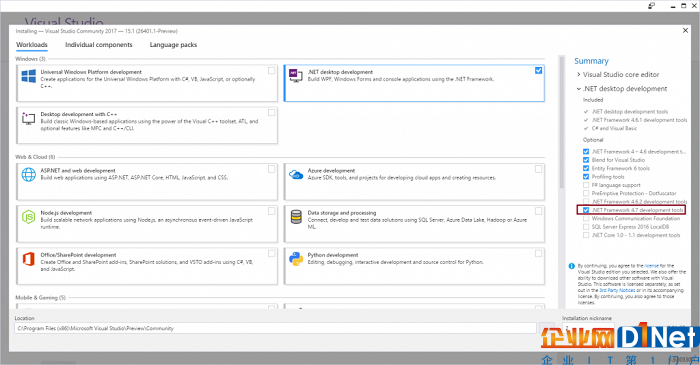The image size is (700, 365).
Task: Click the Python development icon
Action: (296, 259)
